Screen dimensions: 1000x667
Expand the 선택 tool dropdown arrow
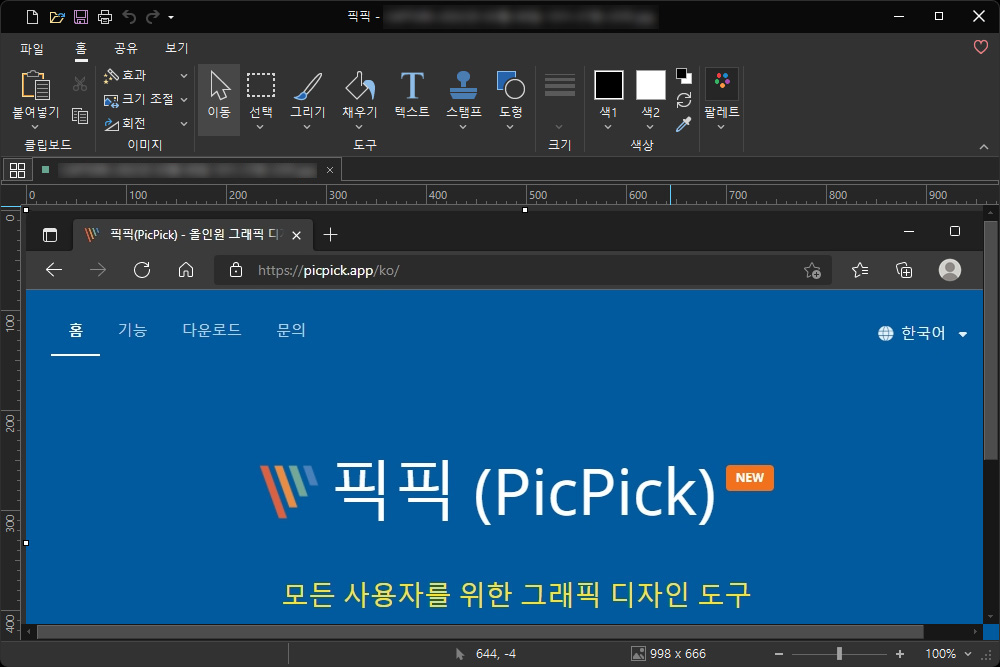pyautogui.click(x=260, y=127)
